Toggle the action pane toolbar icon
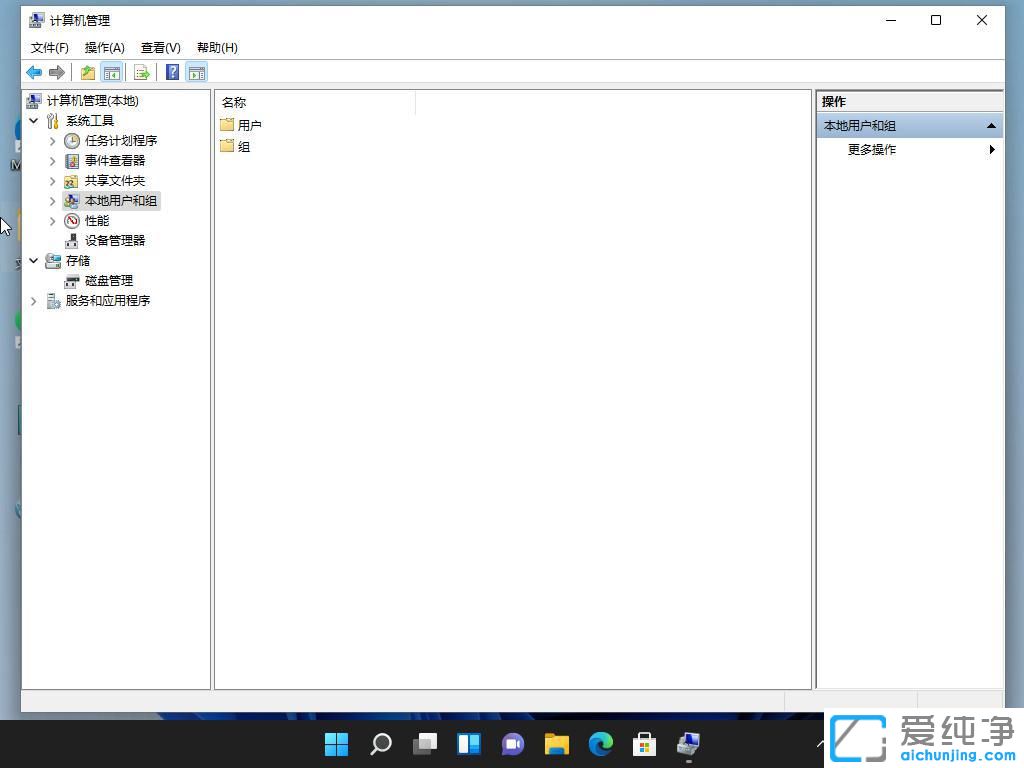Image resolution: width=1024 pixels, height=768 pixels. 196,71
